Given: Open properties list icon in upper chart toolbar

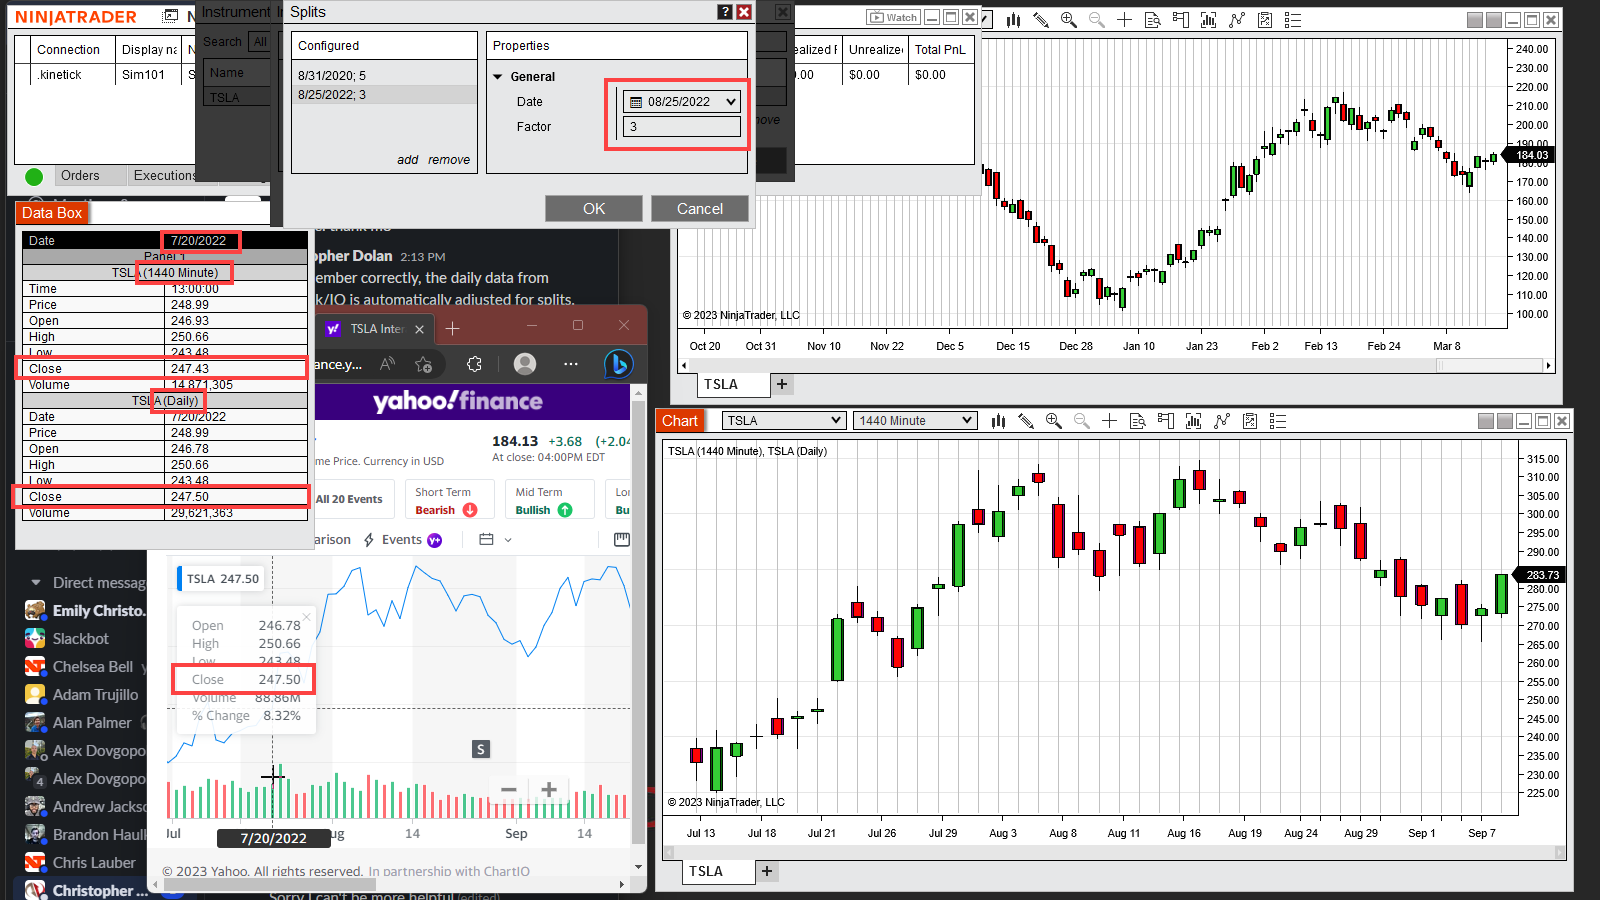Looking at the screenshot, I should coord(1293,20).
